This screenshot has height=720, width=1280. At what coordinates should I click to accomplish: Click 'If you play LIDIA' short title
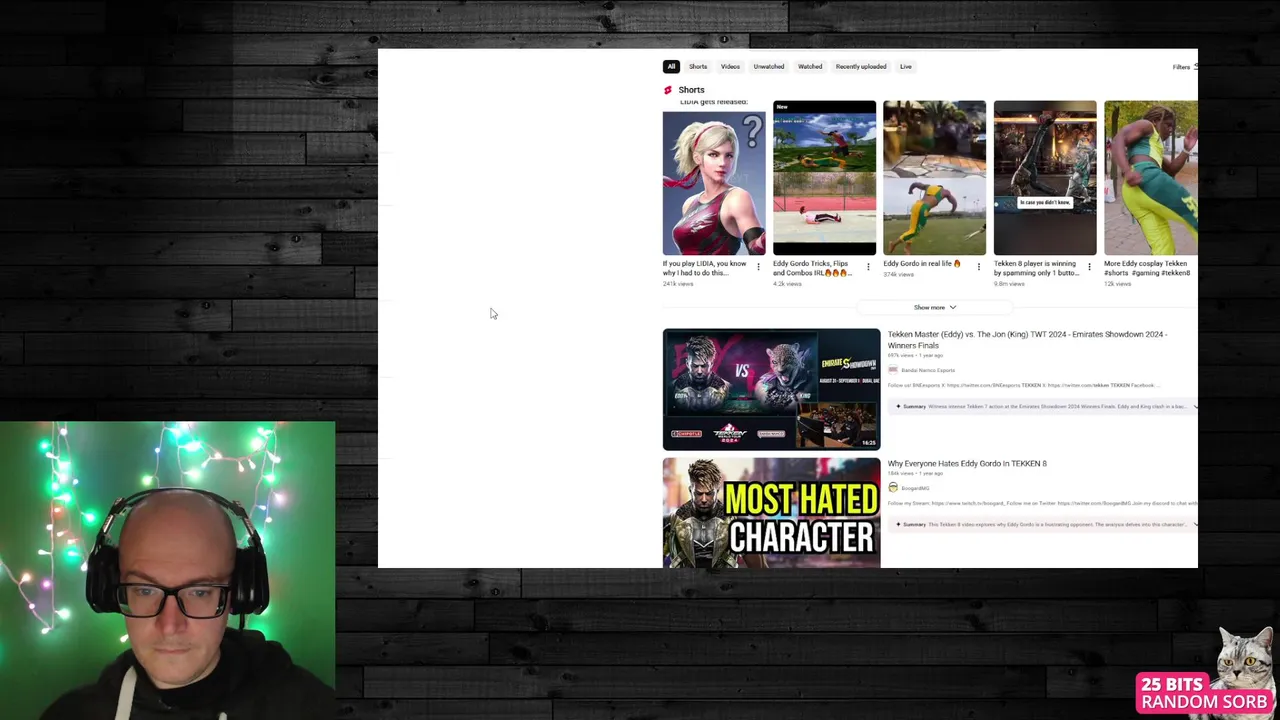pyautogui.click(x=705, y=268)
